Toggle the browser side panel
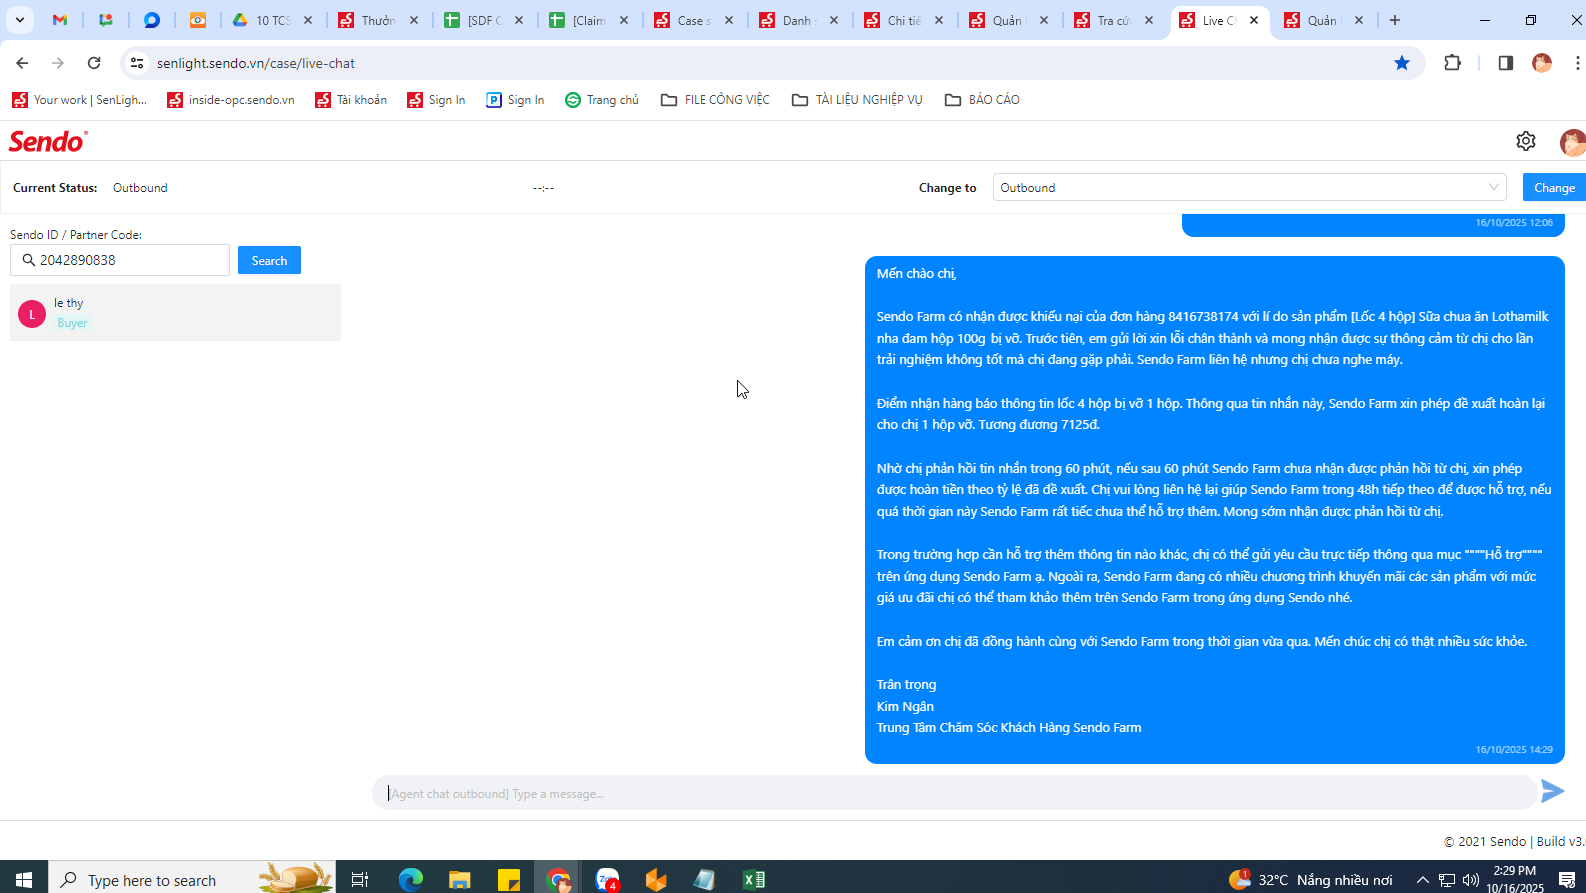Viewport: 1586px width, 893px height. (1505, 63)
